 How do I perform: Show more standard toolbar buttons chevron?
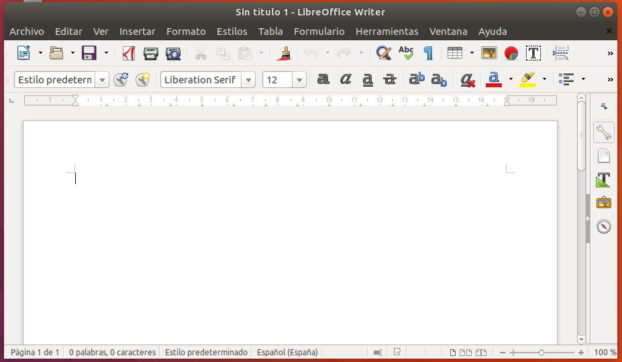[x=610, y=53]
